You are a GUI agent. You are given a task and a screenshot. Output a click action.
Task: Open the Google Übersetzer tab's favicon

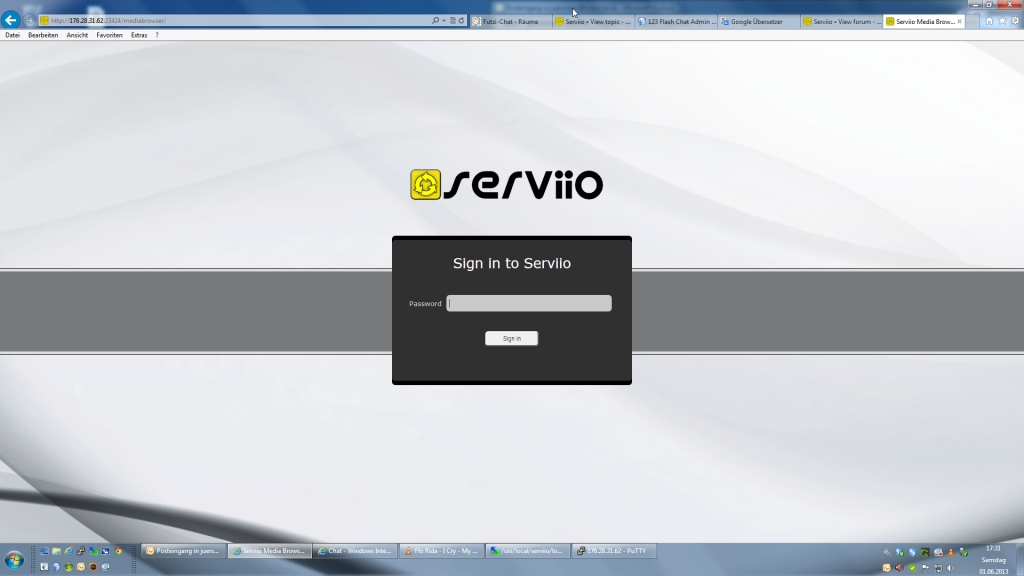(x=724, y=20)
